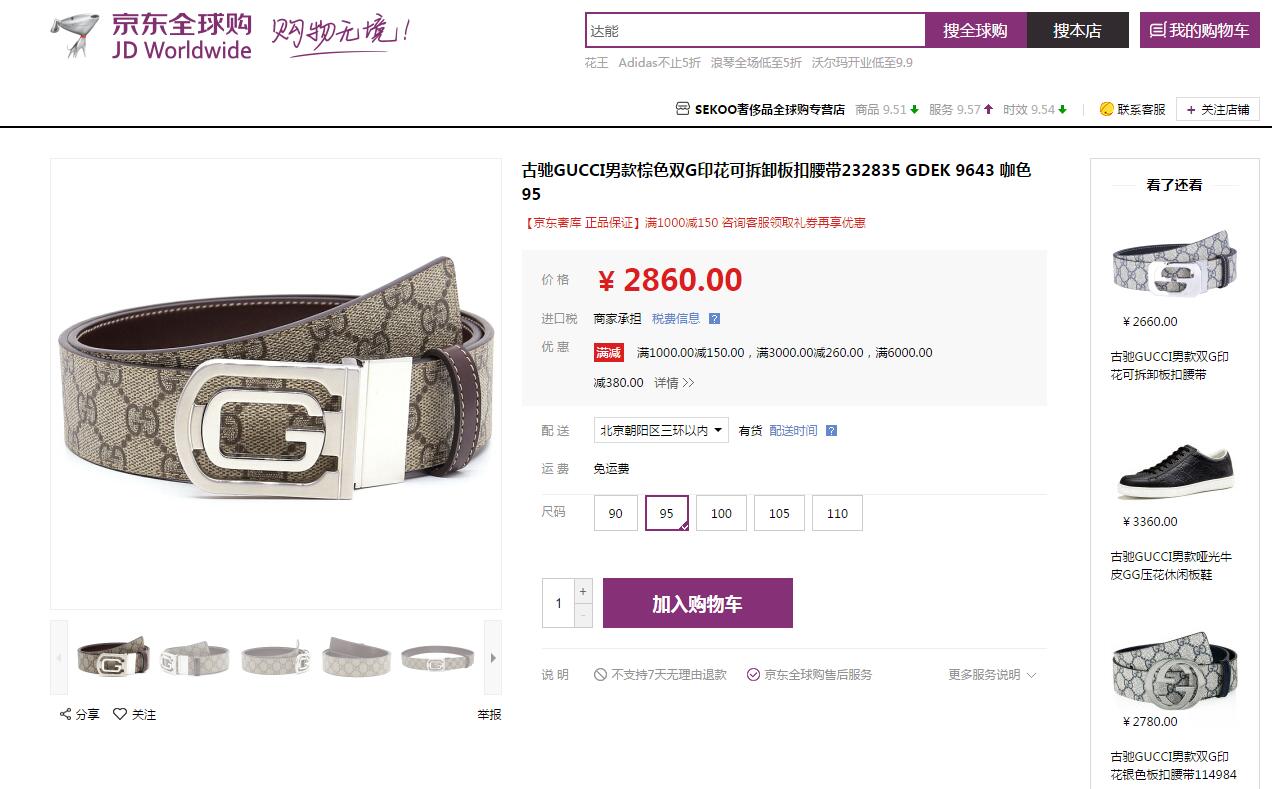Click the help icon beside 税费信息
Viewport: 1272px width, 789px height.
(x=714, y=319)
